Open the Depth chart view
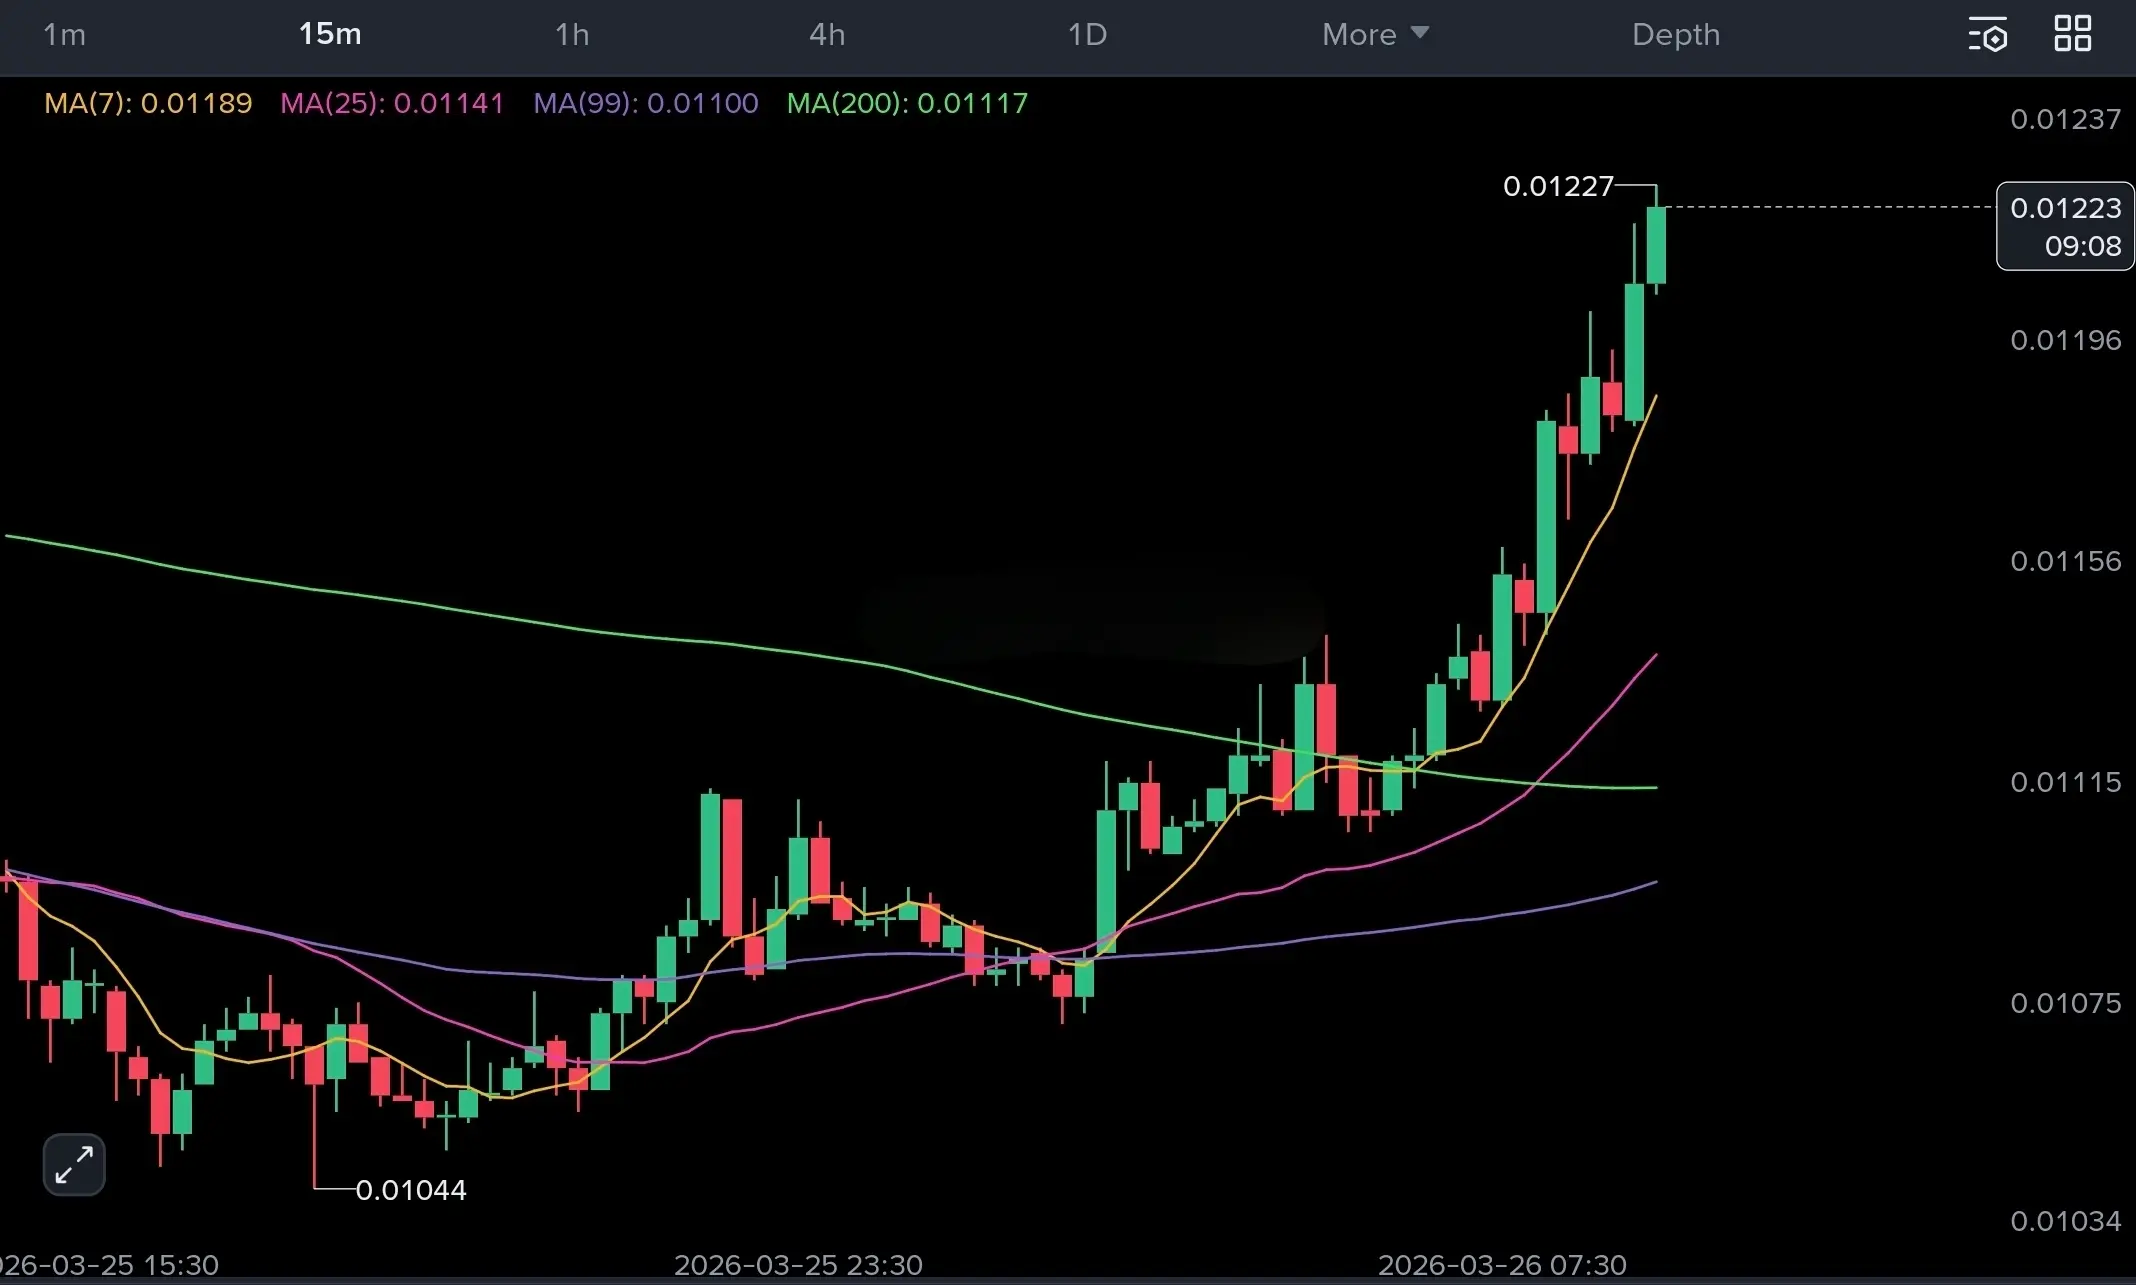The width and height of the screenshot is (2136, 1285). coord(1676,35)
